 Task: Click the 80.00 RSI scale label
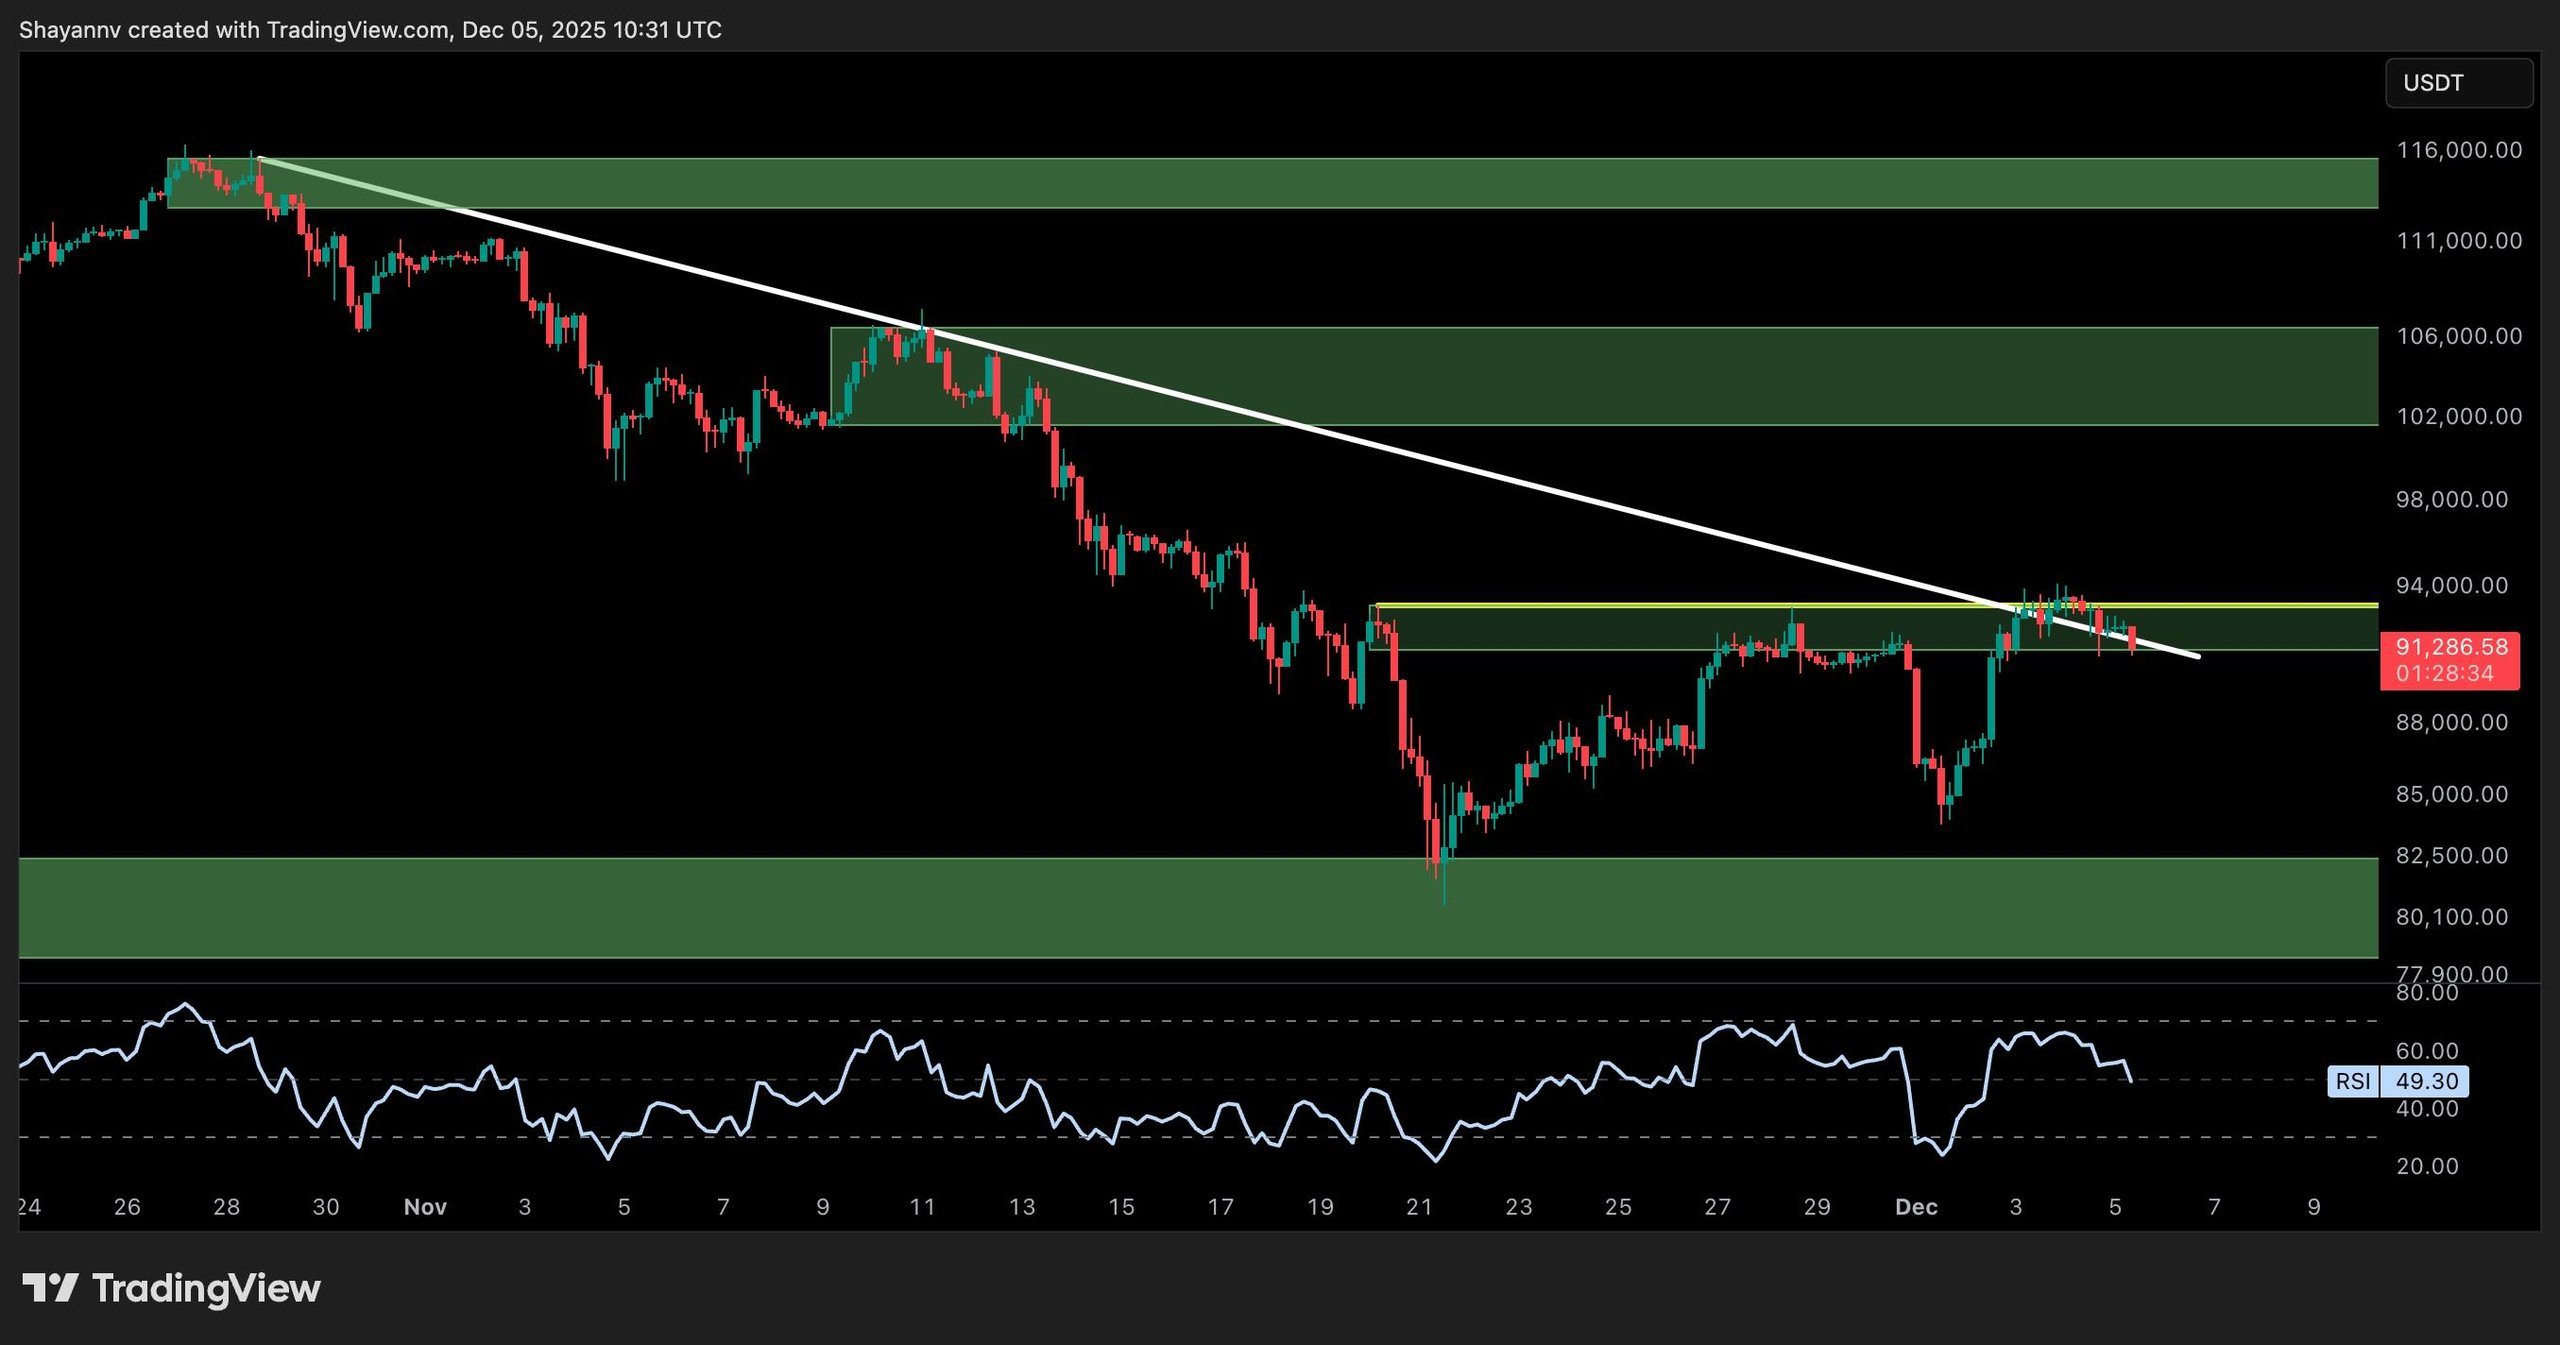coord(2427,993)
